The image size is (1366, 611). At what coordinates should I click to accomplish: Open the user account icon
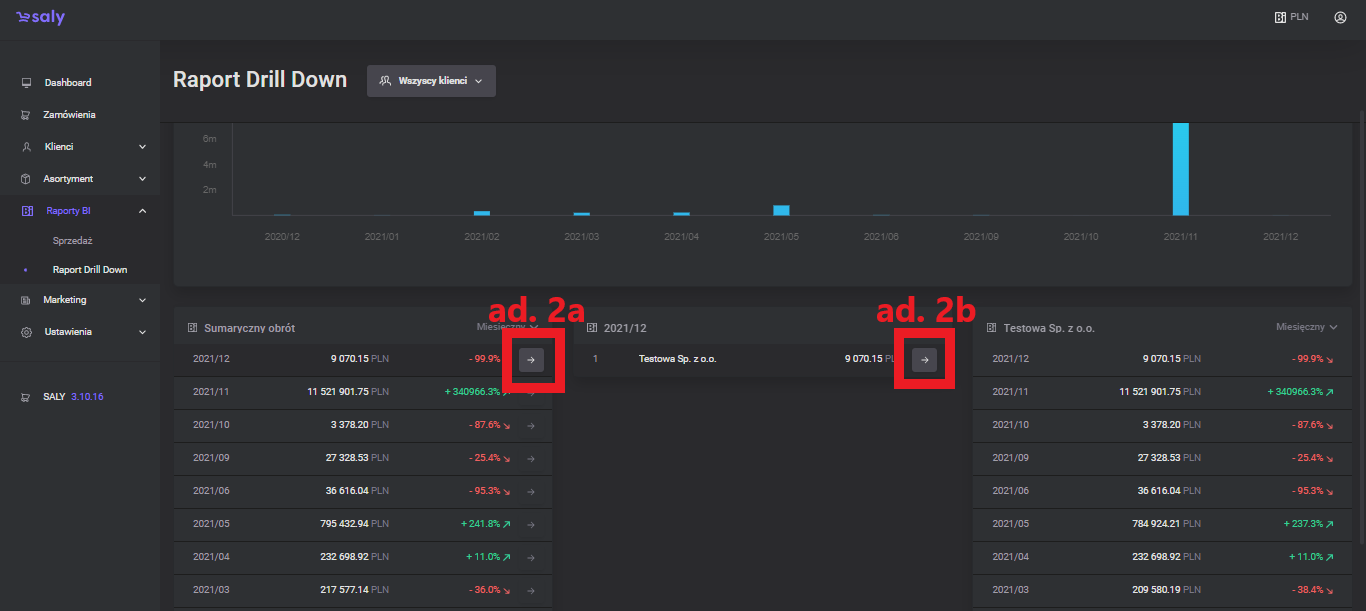click(1340, 17)
